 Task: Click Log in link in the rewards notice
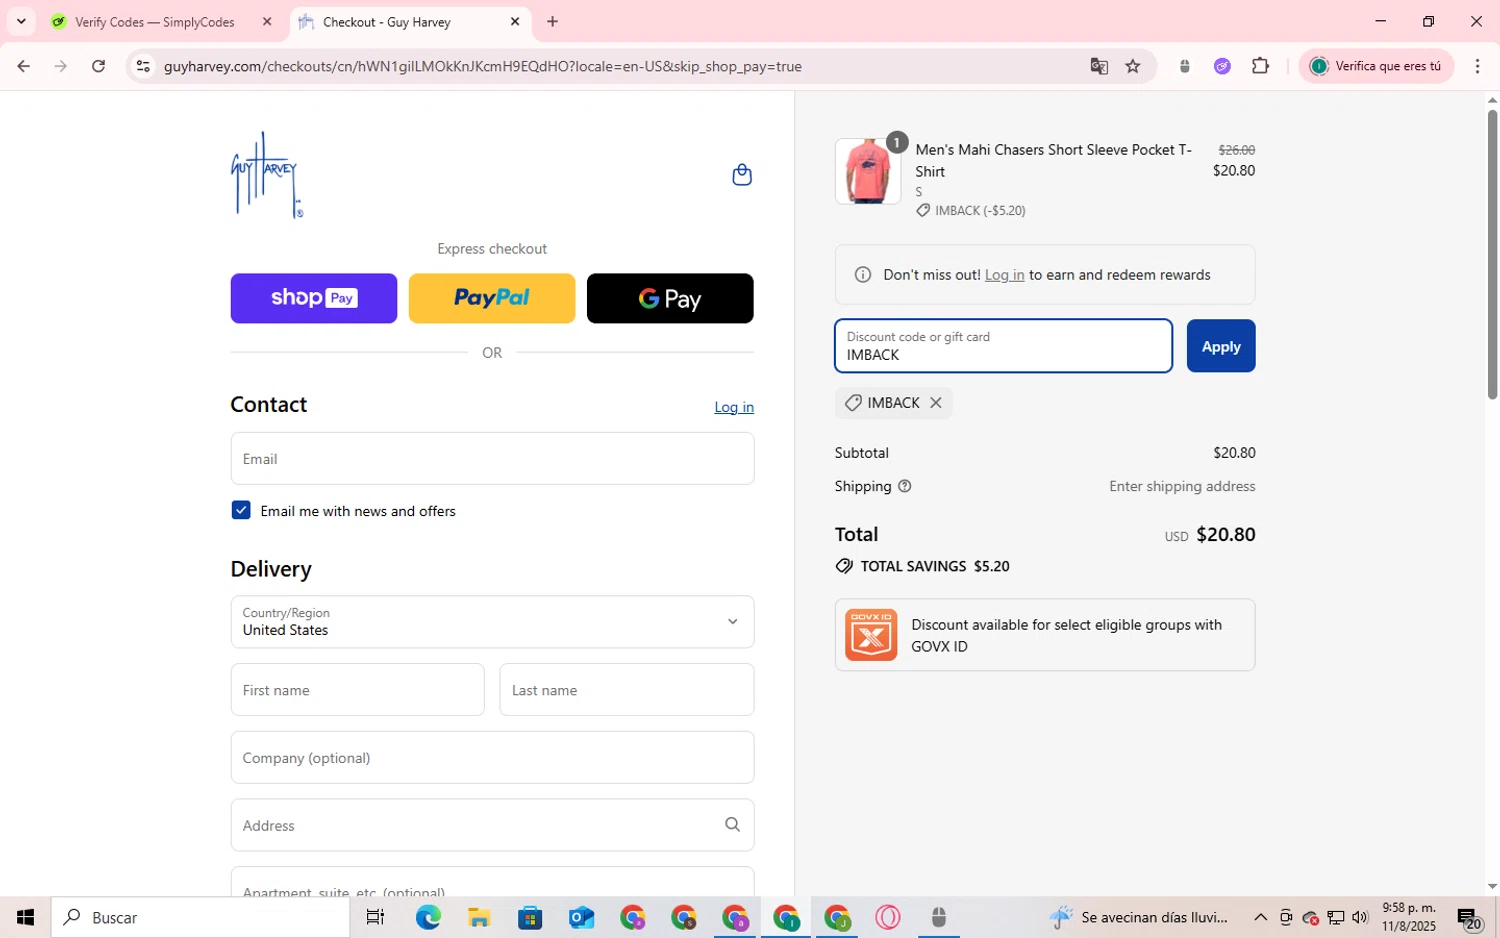(1004, 274)
